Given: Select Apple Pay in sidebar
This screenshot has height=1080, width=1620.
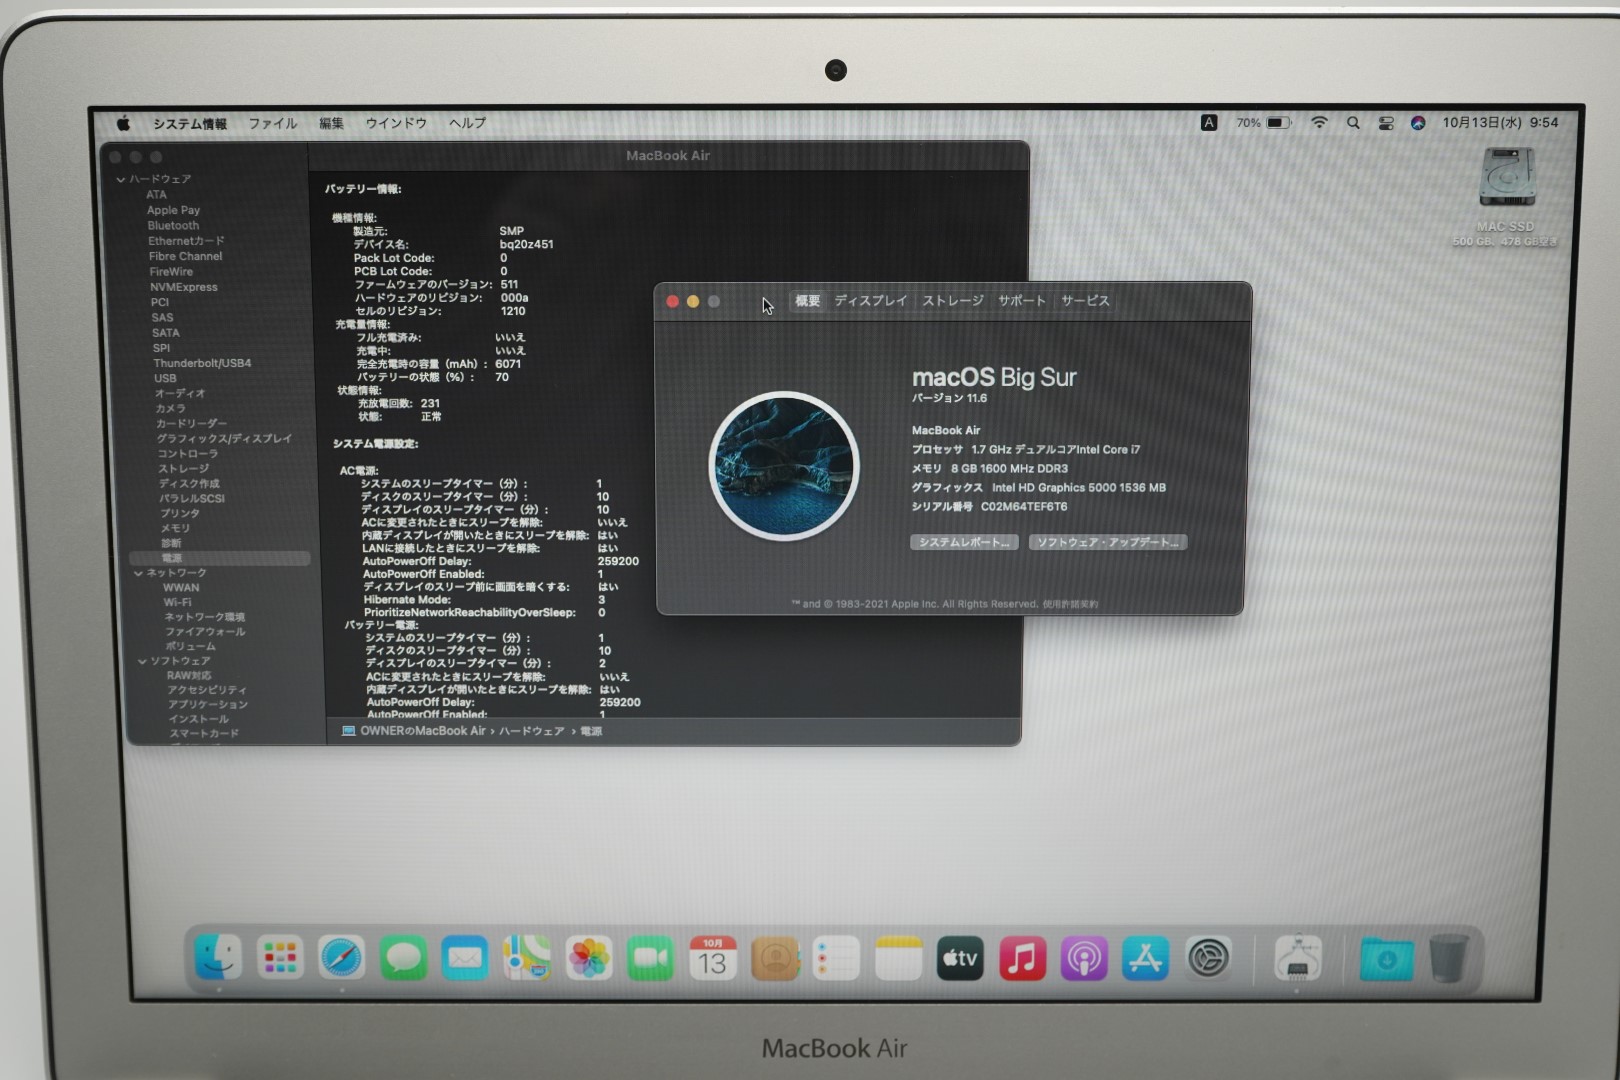Looking at the screenshot, I should pyautogui.click(x=174, y=210).
